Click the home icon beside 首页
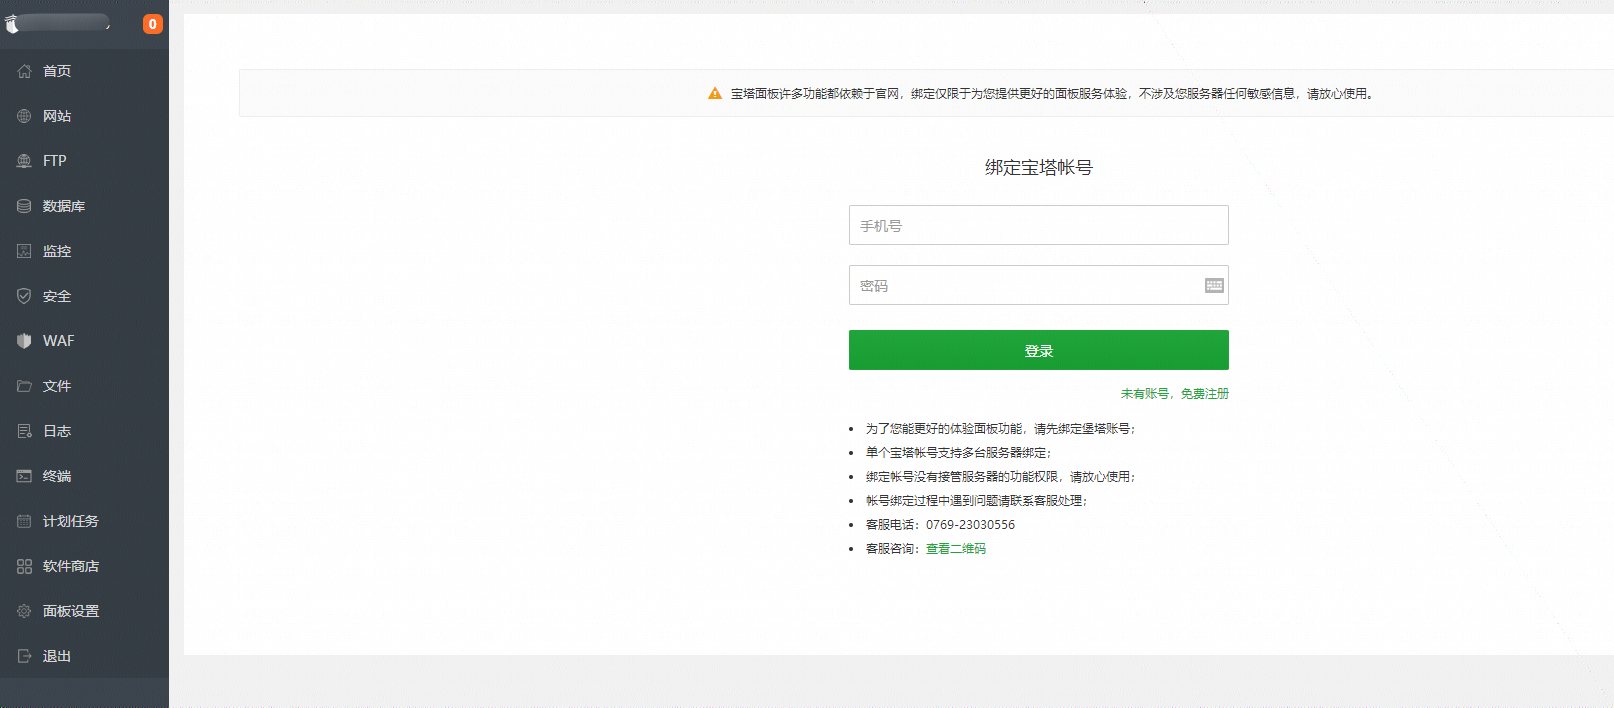This screenshot has width=1614, height=708. (x=24, y=71)
